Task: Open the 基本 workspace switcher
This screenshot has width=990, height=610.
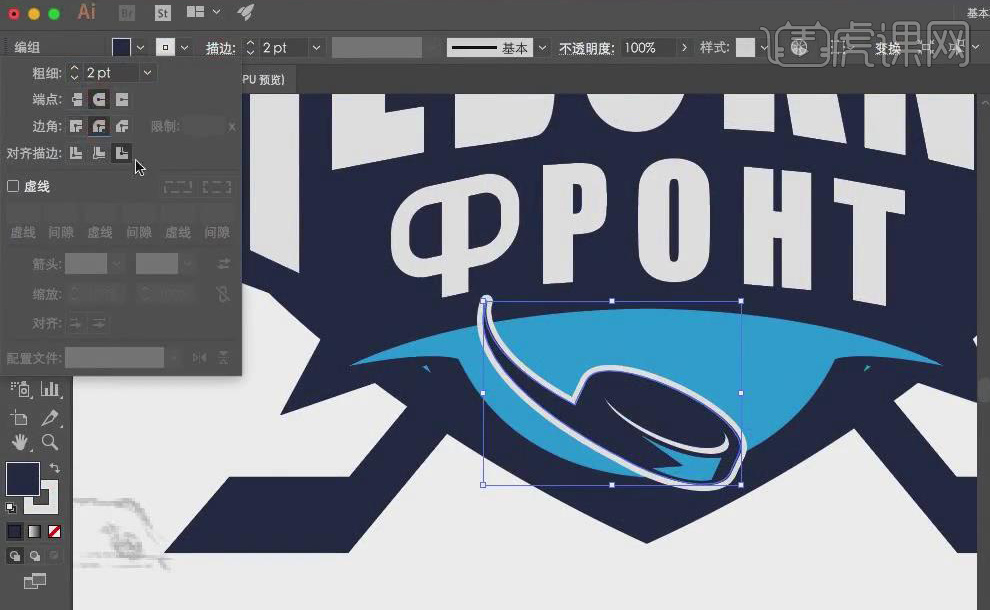Action: click(x=977, y=13)
